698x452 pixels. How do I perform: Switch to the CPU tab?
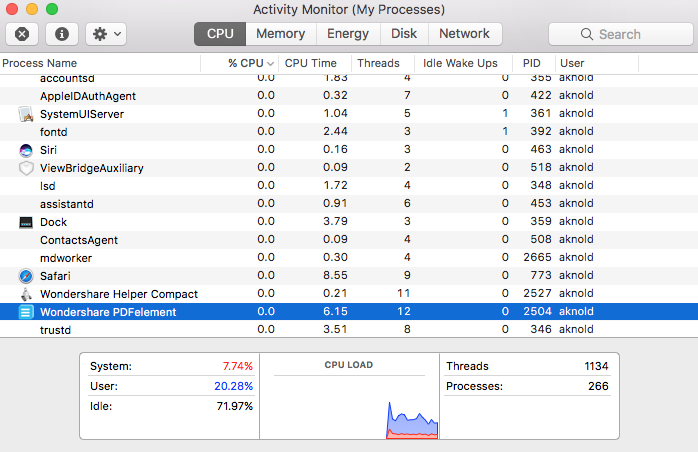pyautogui.click(x=220, y=34)
